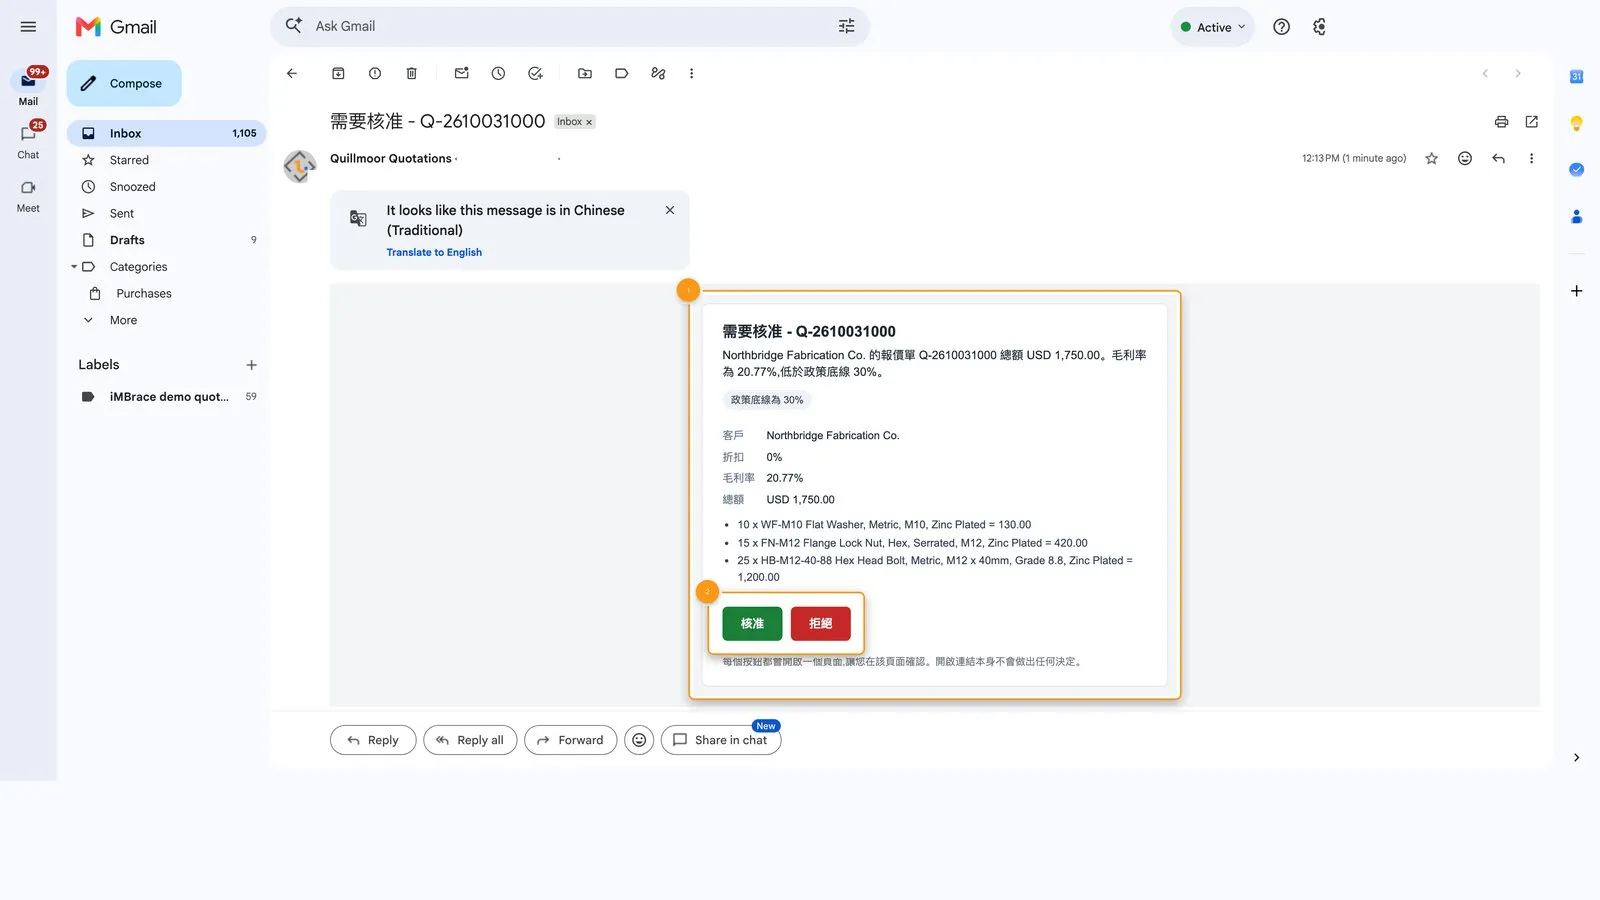
Task: Open Purchases category
Action: (143, 293)
